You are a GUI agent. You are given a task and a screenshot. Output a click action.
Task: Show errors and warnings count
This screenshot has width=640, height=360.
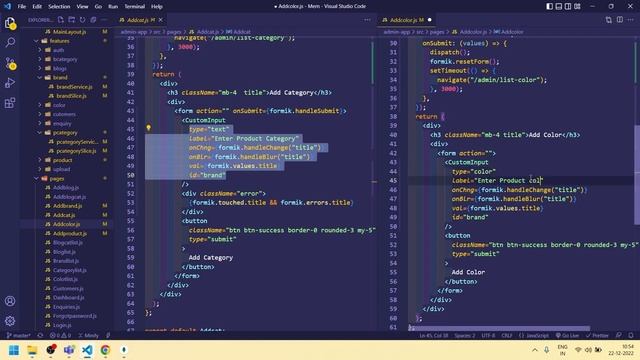click(x=60, y=336)
